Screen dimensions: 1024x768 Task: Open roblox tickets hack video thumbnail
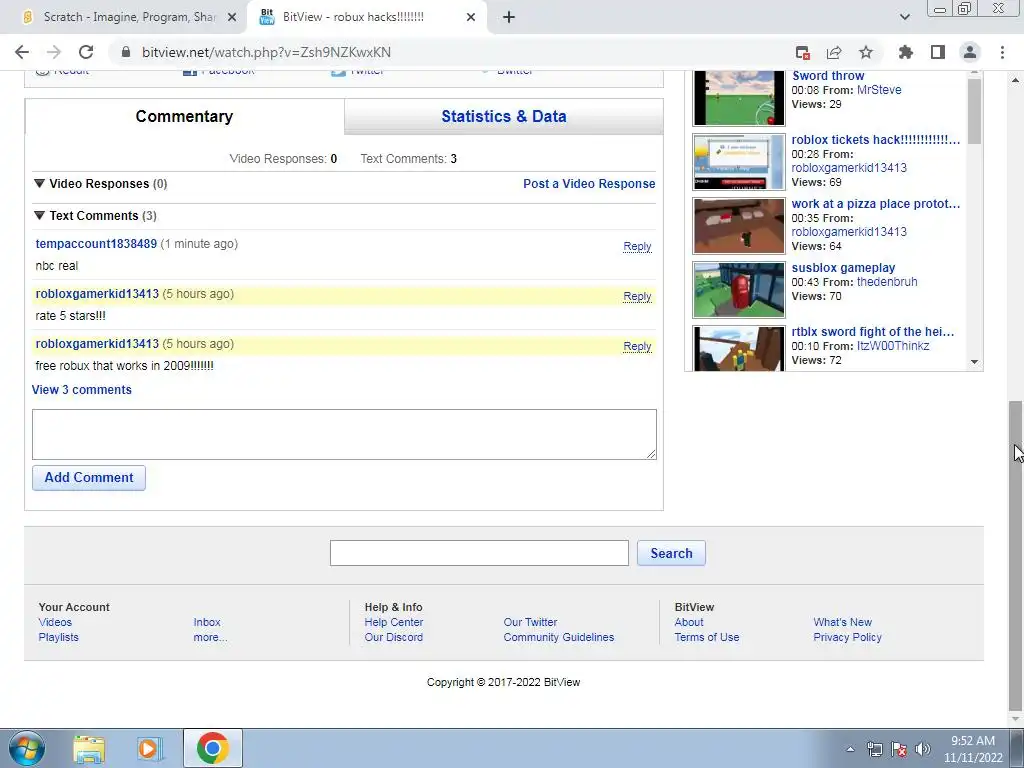pos(739,161)
